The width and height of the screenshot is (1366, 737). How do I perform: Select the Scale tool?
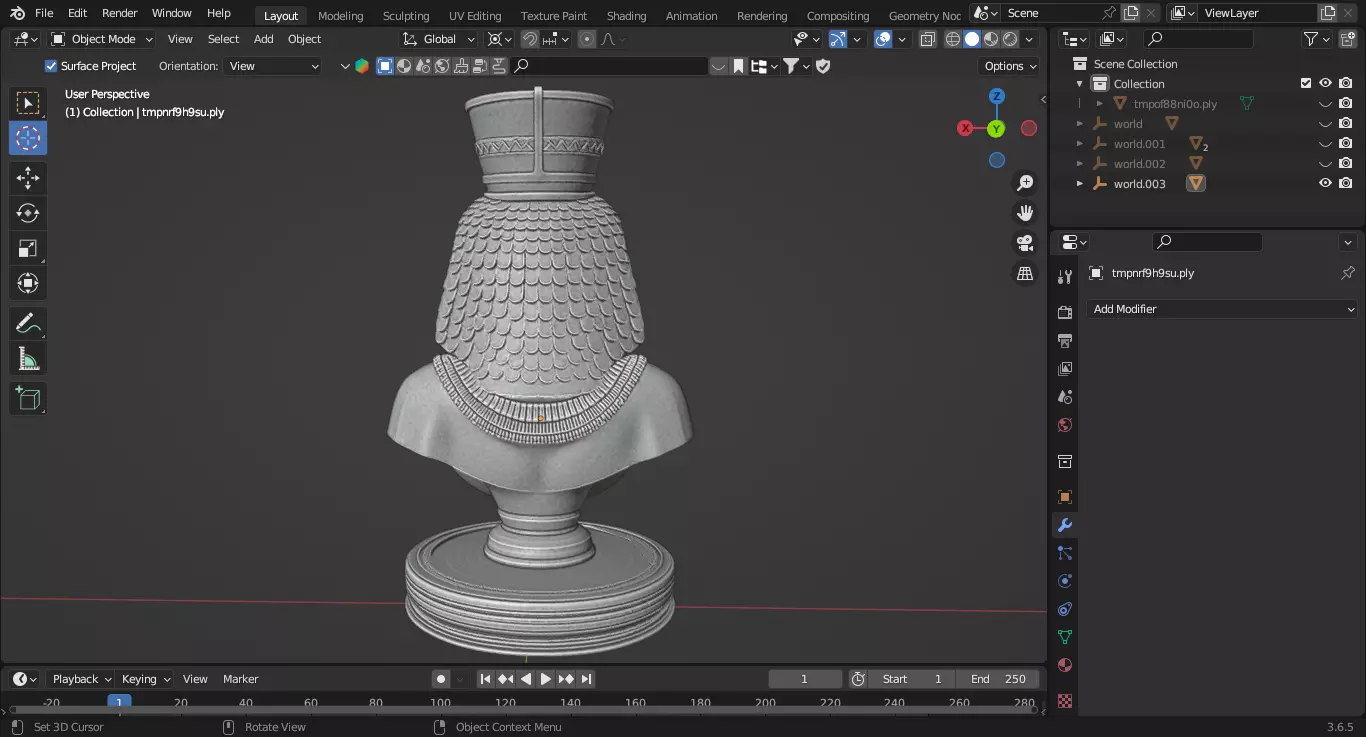[x=28, y=248]
